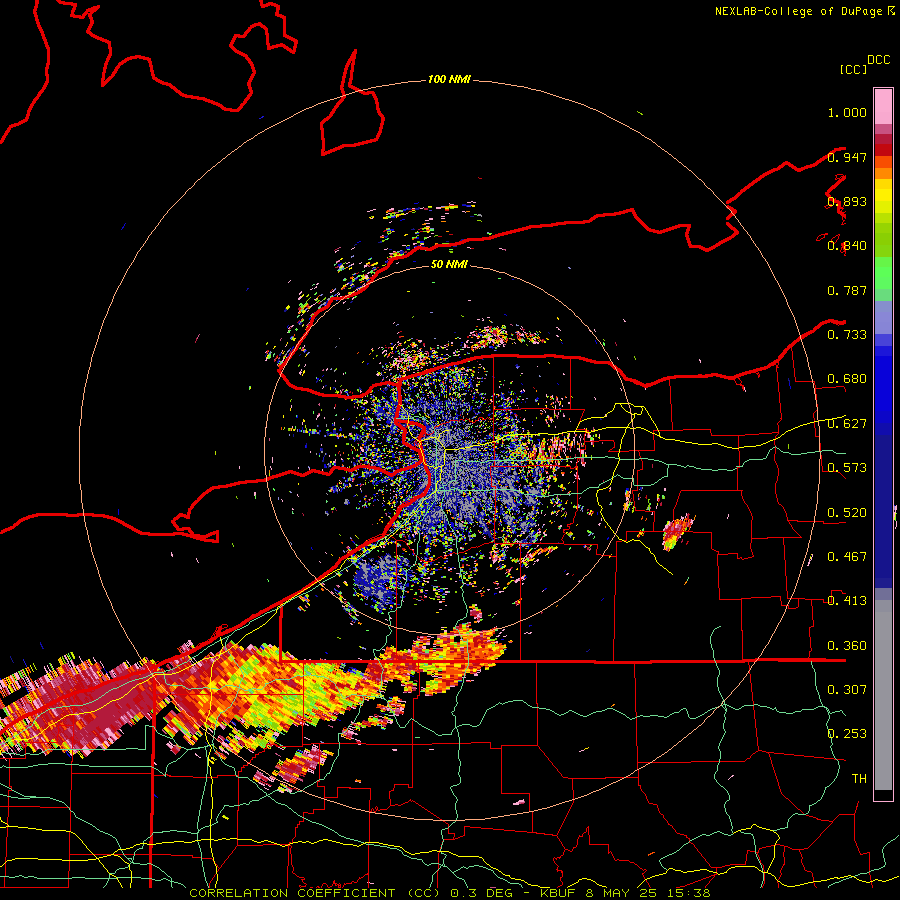Click the 0.787 color scale value

(847, 290)
